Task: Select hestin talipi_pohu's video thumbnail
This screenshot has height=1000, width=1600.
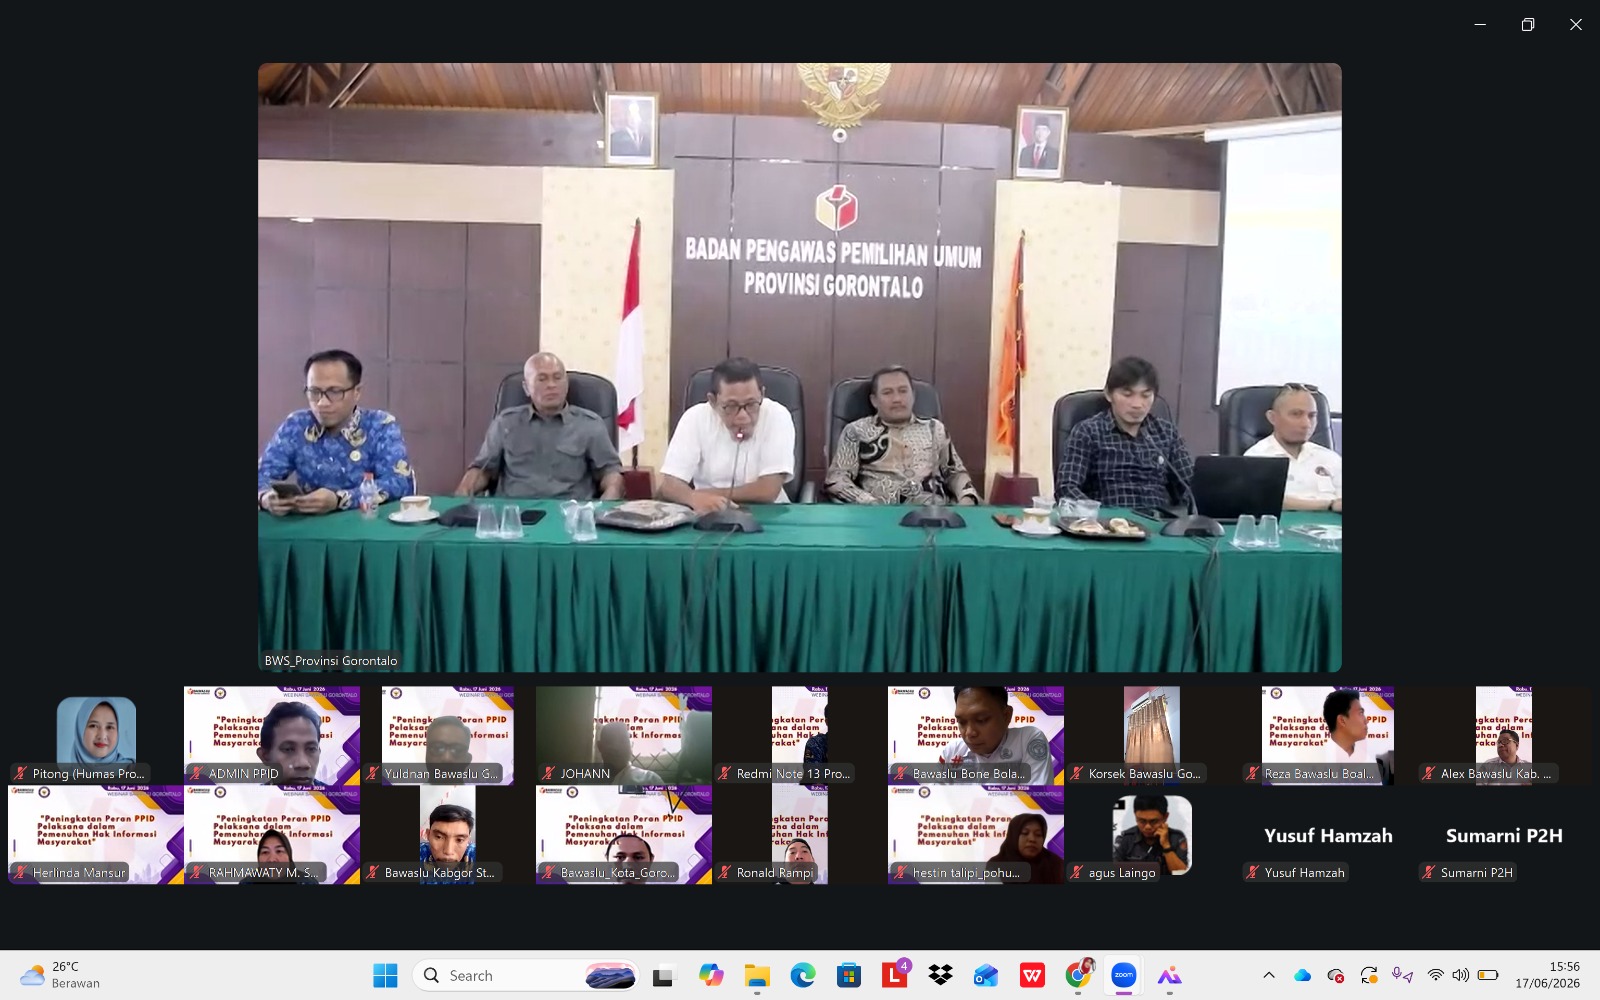Action: (x=976, y=834)
